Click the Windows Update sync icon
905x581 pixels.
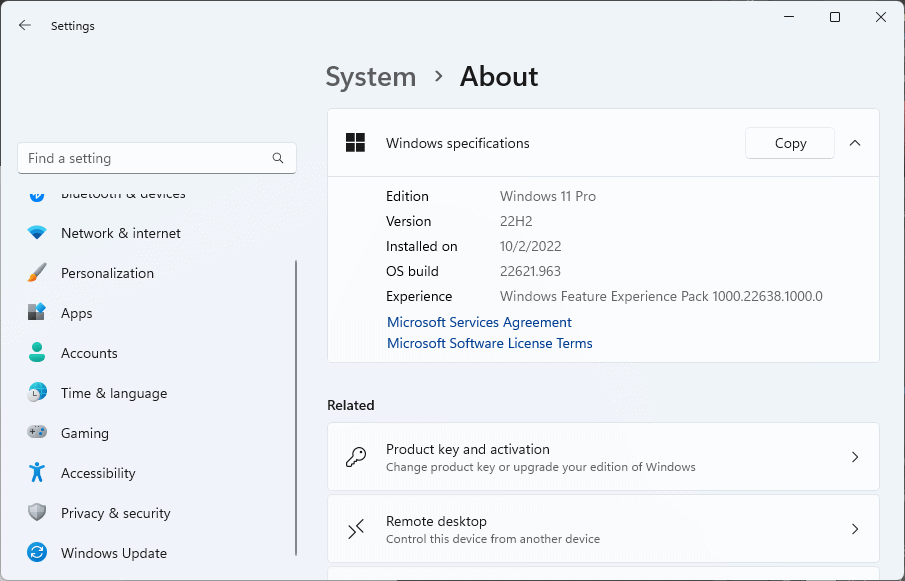(x=37, y=553)
